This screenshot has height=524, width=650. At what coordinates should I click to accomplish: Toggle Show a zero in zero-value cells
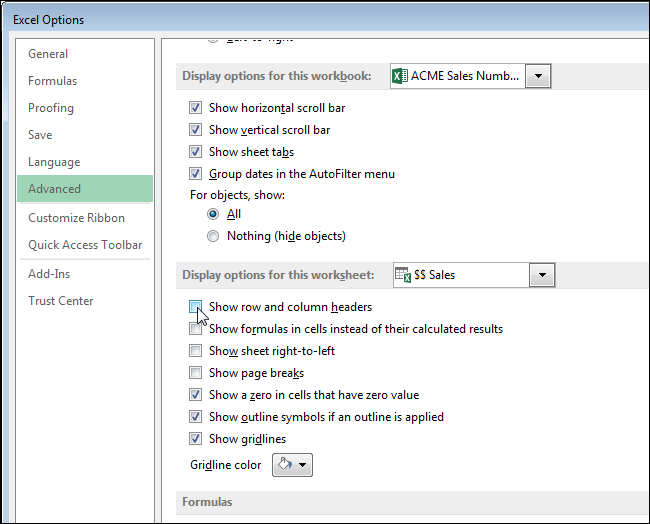[x=195, y=395]
